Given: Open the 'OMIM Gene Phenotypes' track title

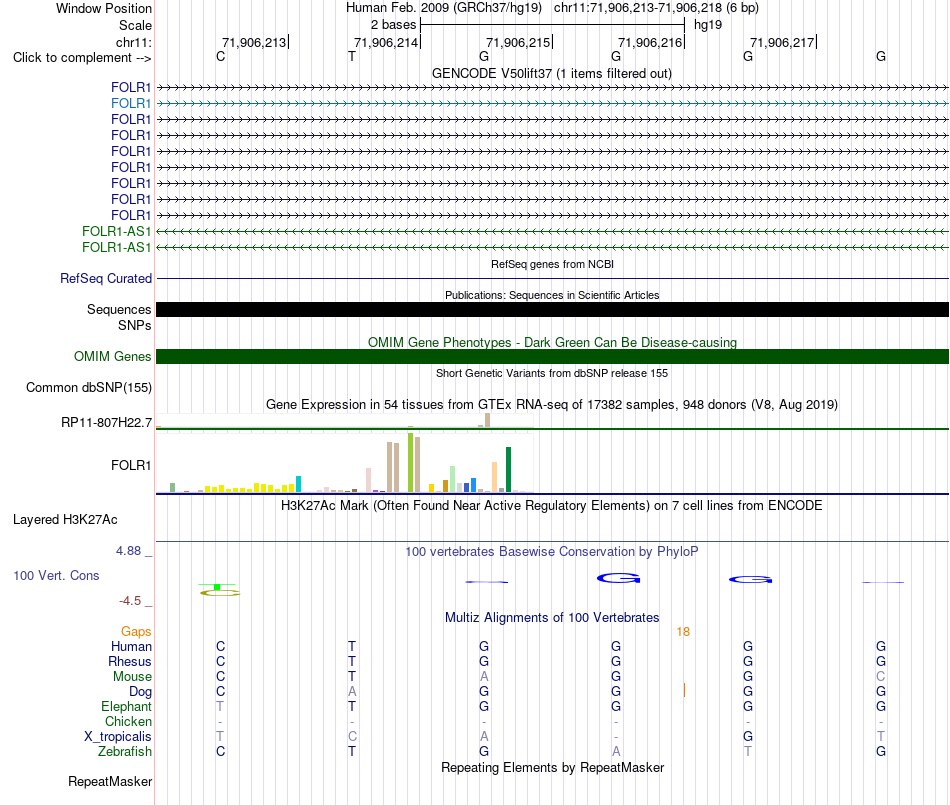Looking at the screenshot, I should coord(552,342).
